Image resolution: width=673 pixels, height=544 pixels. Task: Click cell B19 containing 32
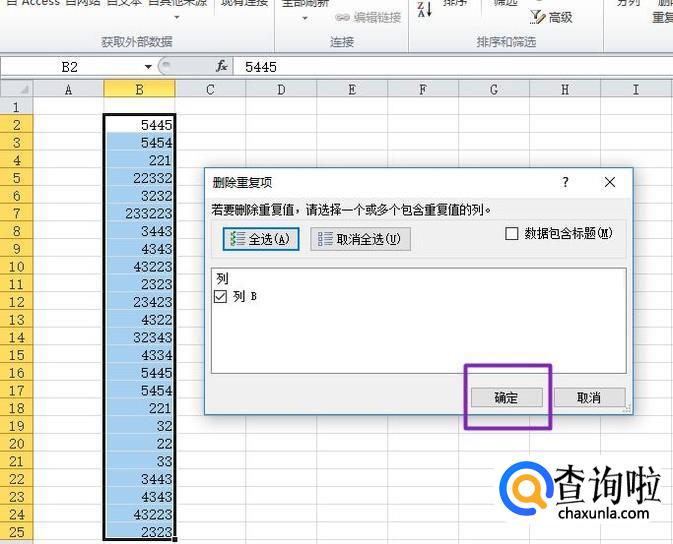point(139,425)
